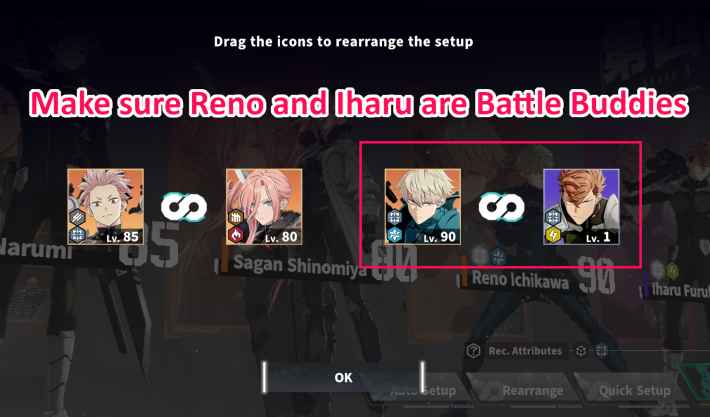
Task: Confirm the setup with OK
Action: [343, 377]
